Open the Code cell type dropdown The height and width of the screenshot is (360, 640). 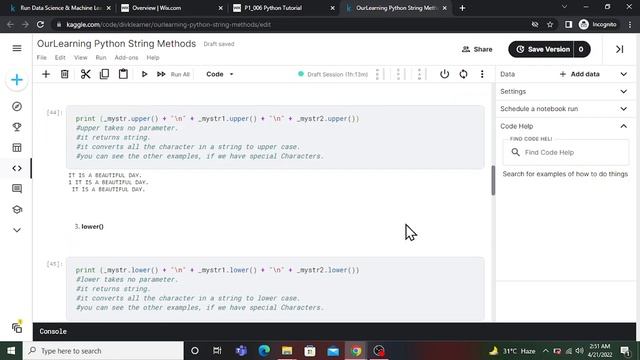point(220,74)
